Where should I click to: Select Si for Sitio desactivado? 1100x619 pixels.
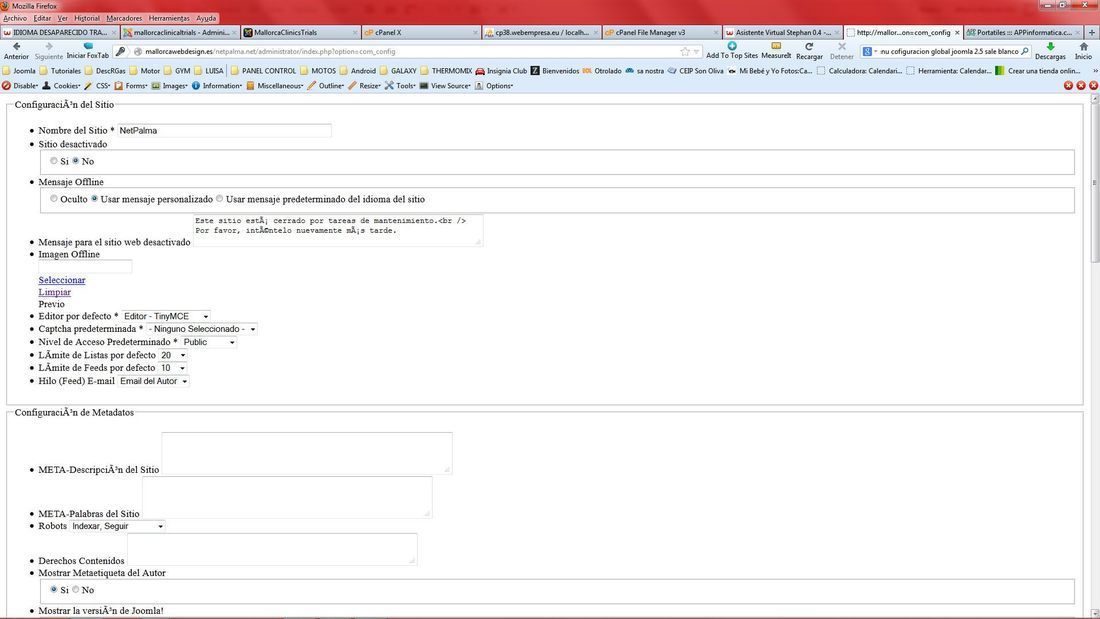(54, 161)
